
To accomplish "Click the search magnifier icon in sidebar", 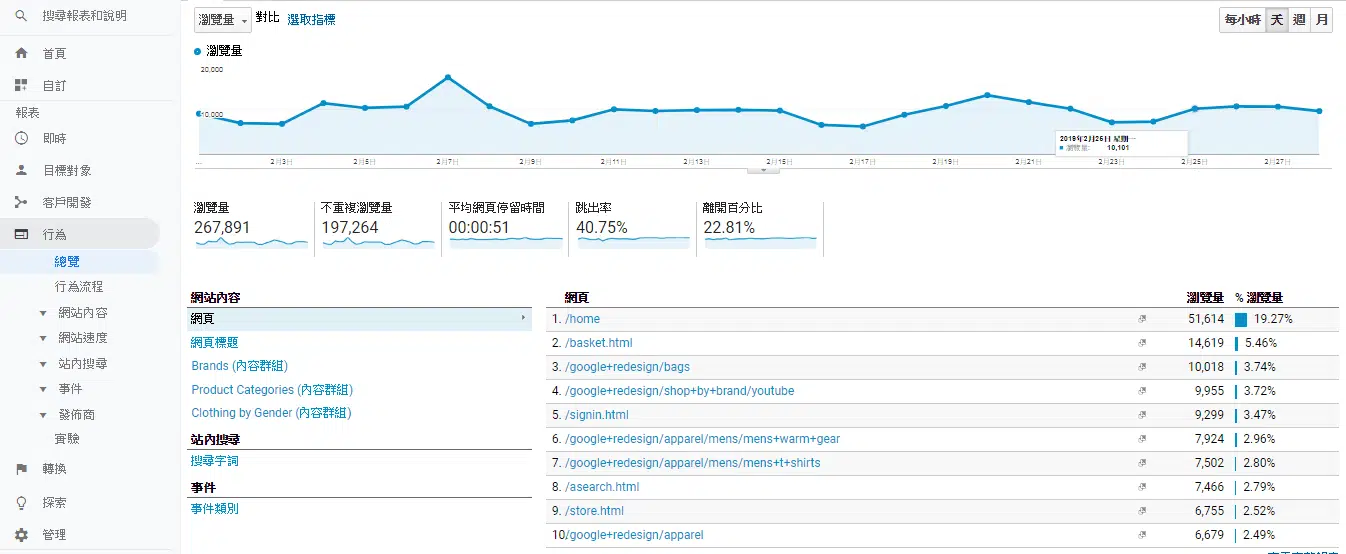I will click(x=21, y=17).
